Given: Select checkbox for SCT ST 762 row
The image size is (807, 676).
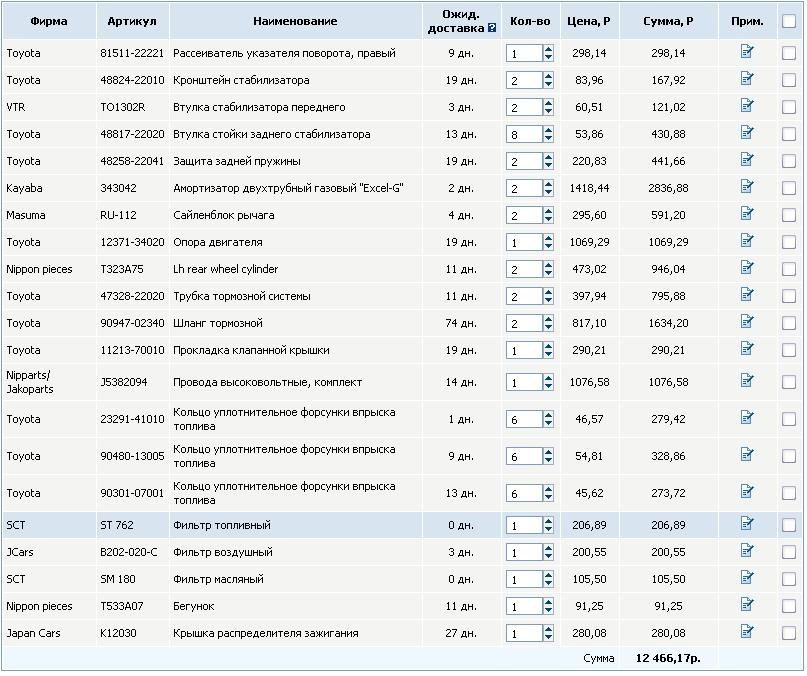Looking at the screenshot, I should [x=788, y=525].
